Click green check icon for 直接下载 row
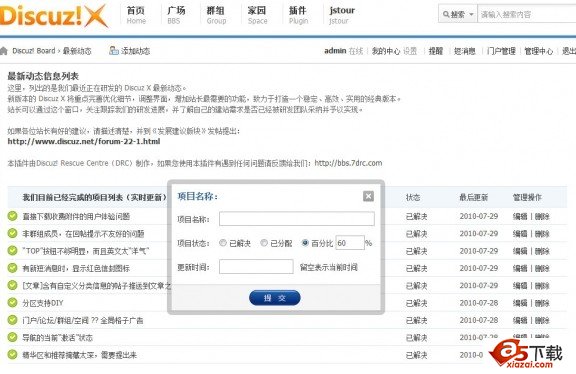 pyautogui.click(x=12, y=216)
